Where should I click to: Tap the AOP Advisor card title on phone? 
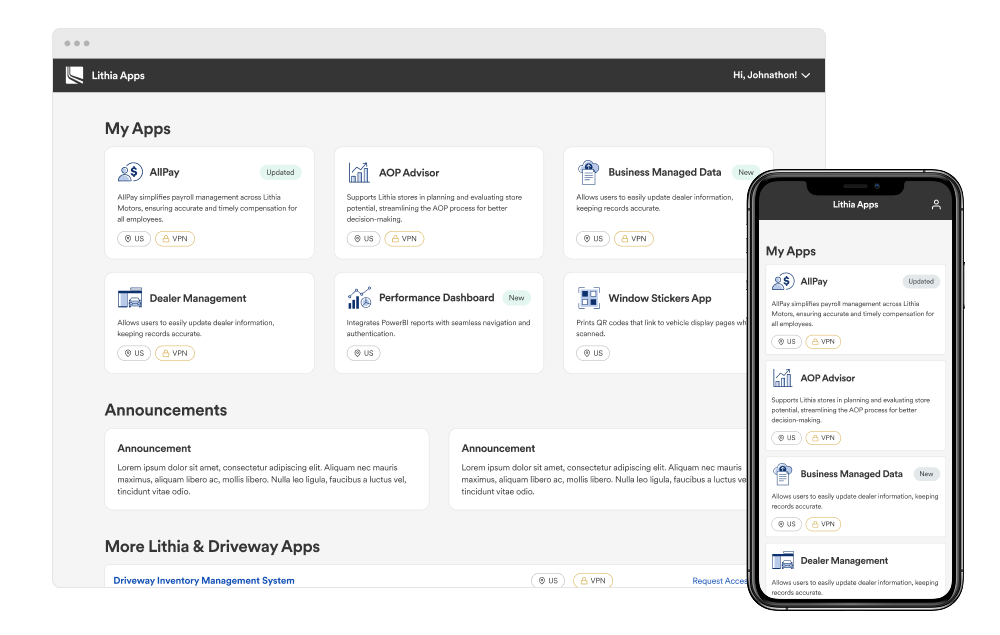click(x=828, y=378)
